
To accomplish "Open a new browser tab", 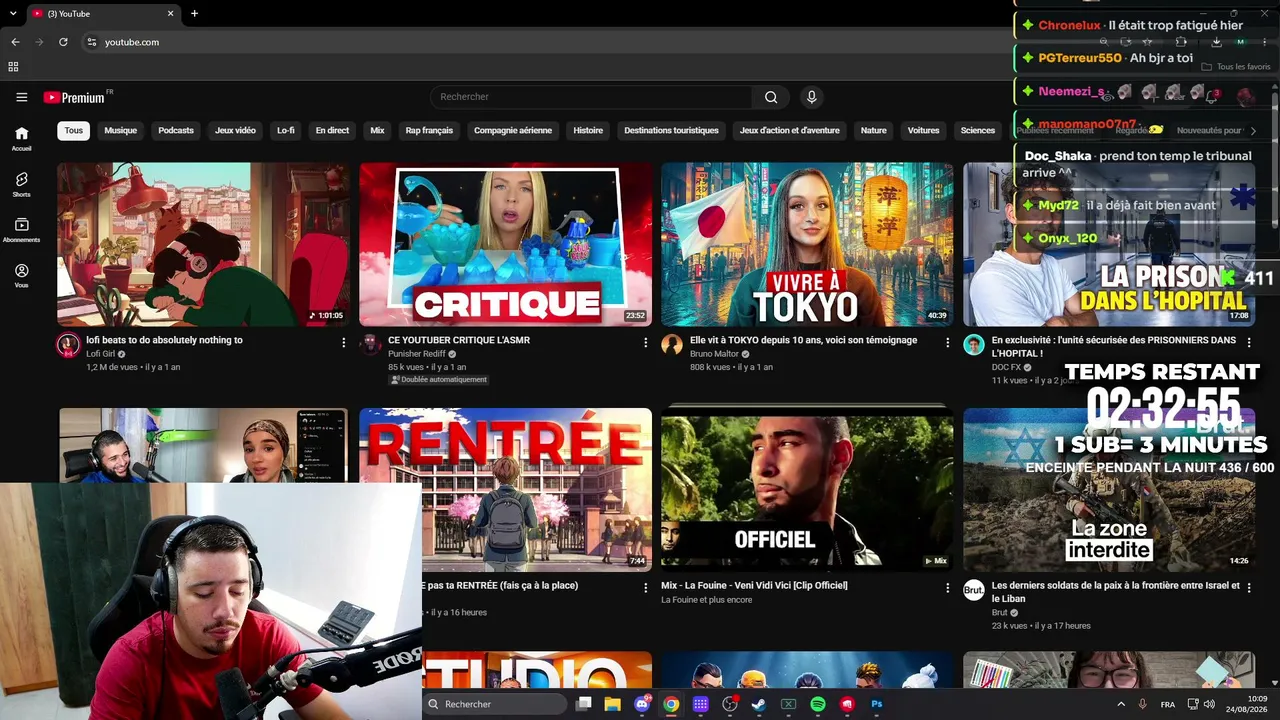I will point(194,13).
